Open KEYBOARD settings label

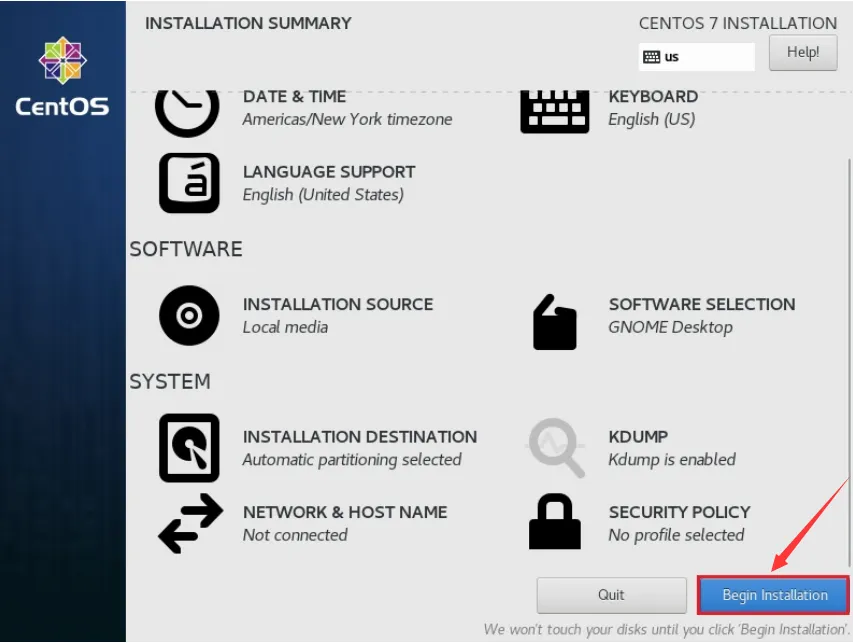click(x=653, y=96)
